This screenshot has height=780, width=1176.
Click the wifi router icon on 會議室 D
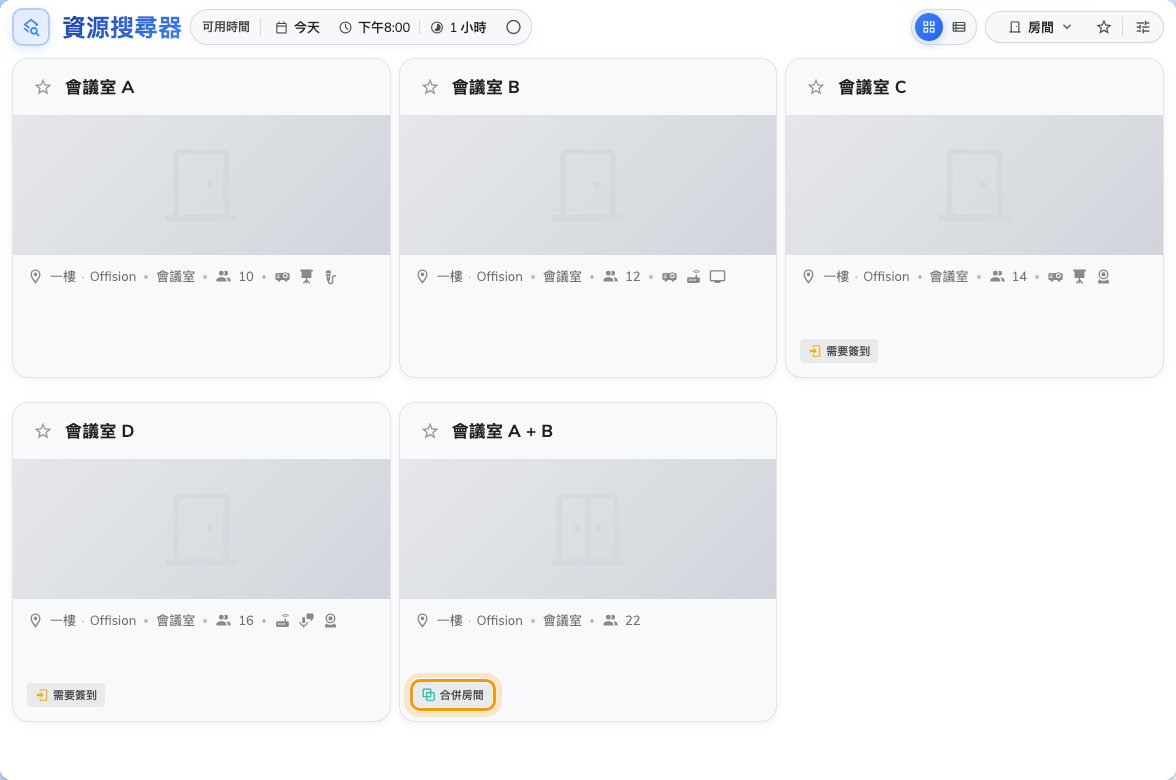click(283, 620)
